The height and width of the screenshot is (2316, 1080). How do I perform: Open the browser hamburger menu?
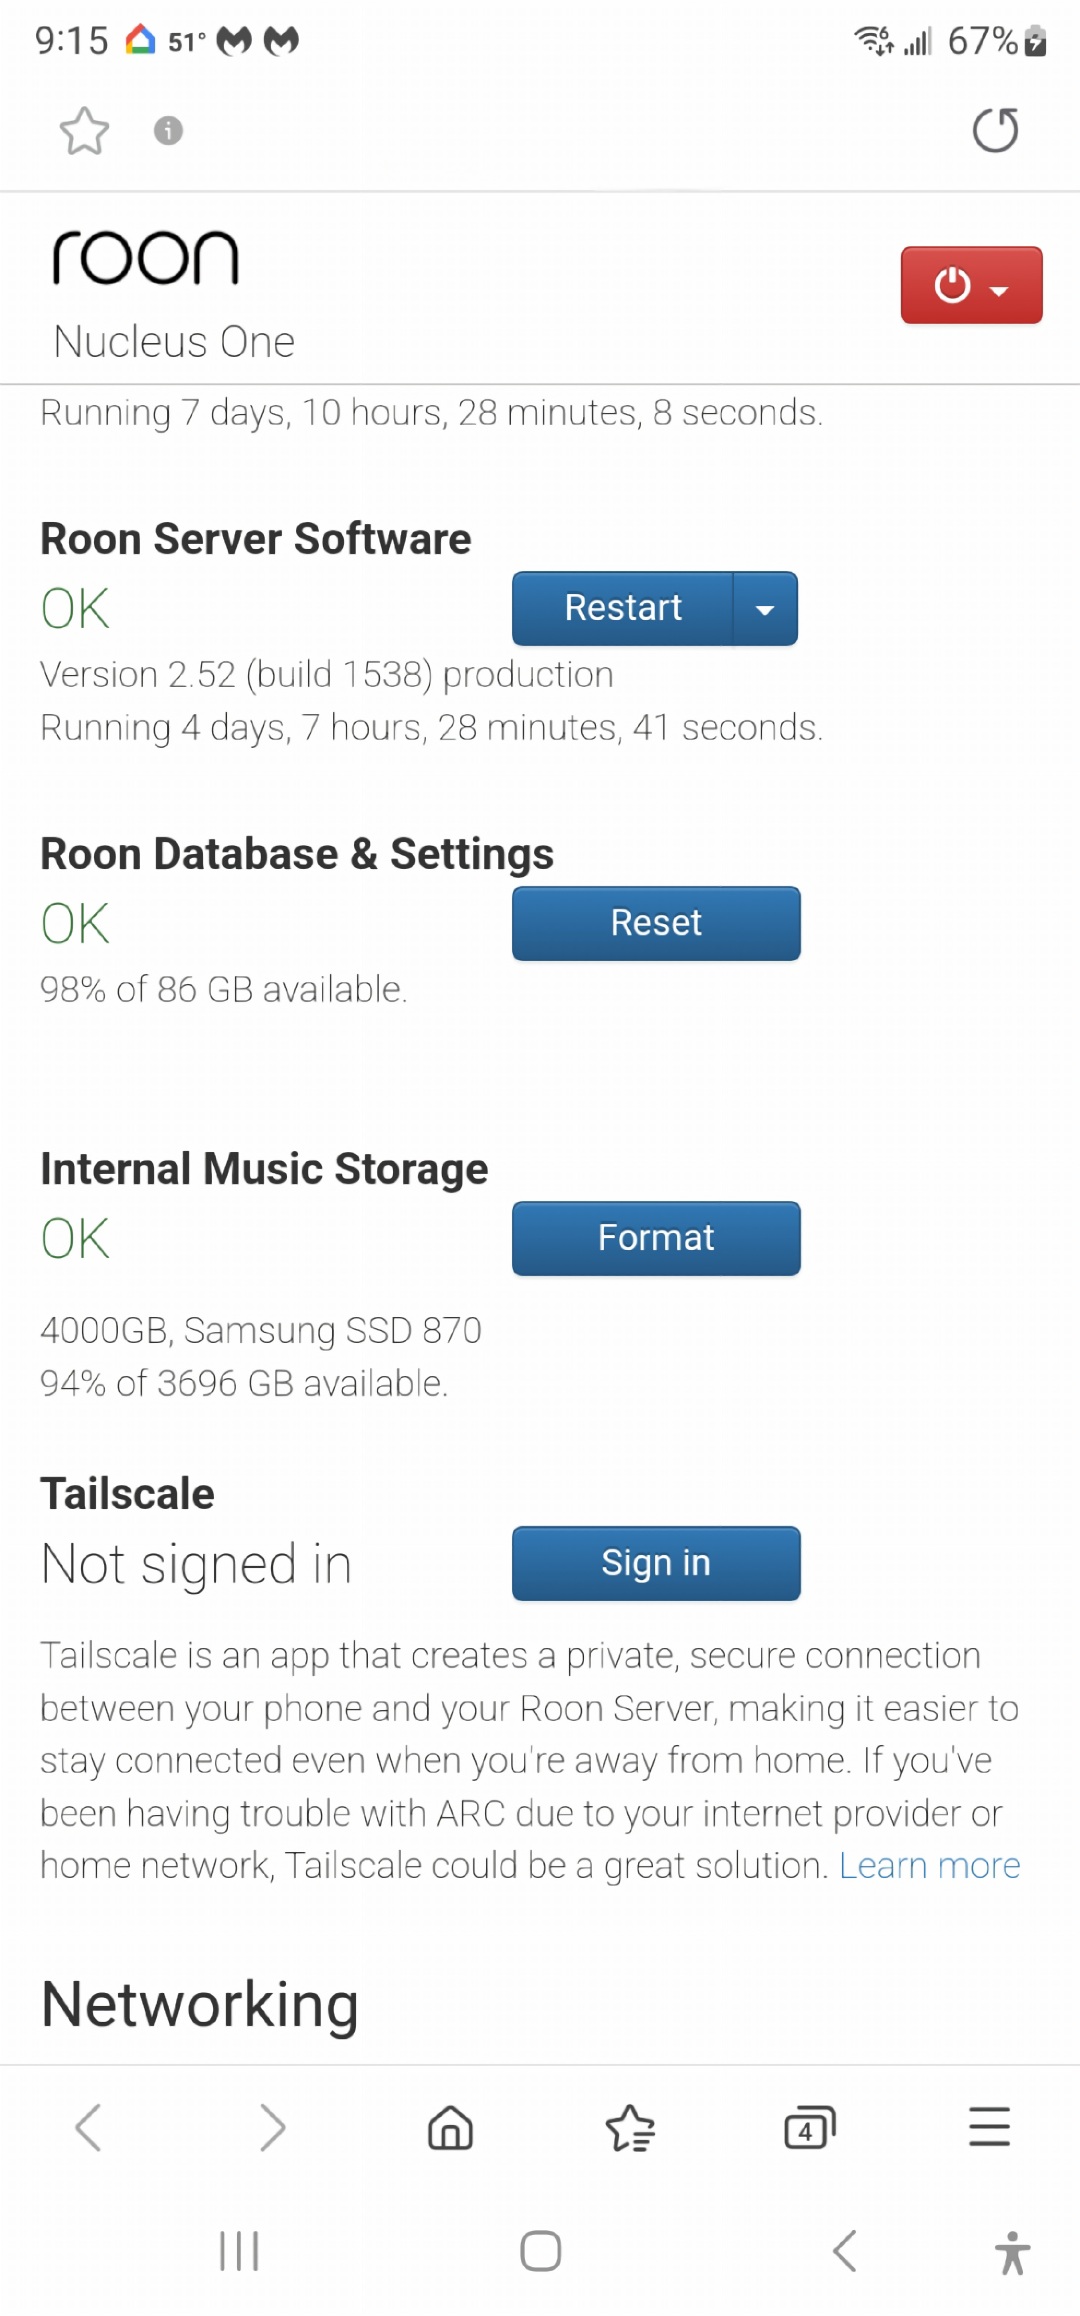coord(989,2127)
